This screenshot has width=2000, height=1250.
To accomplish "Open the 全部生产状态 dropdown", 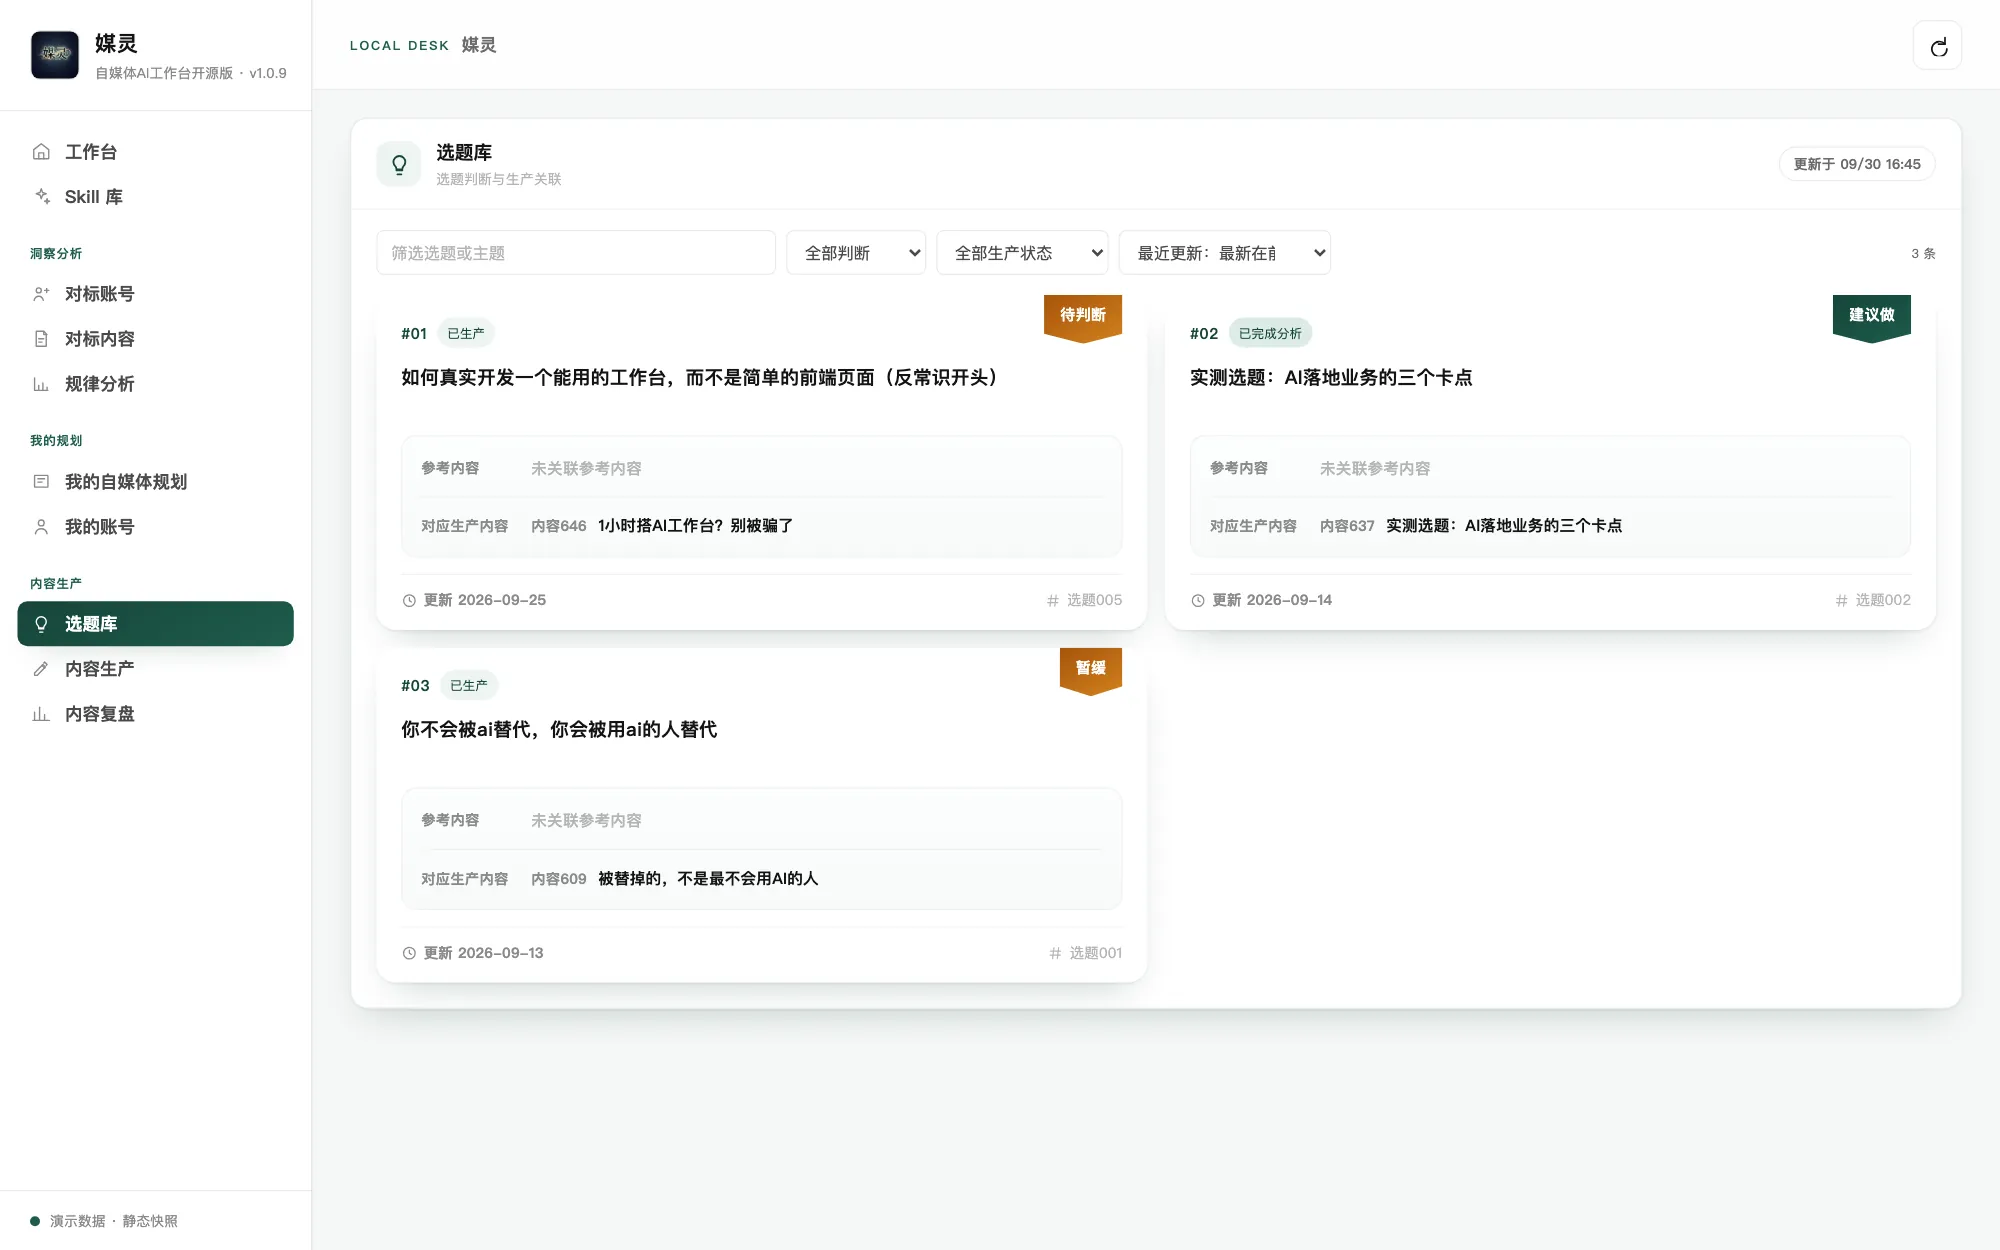I will [1023, 253].
